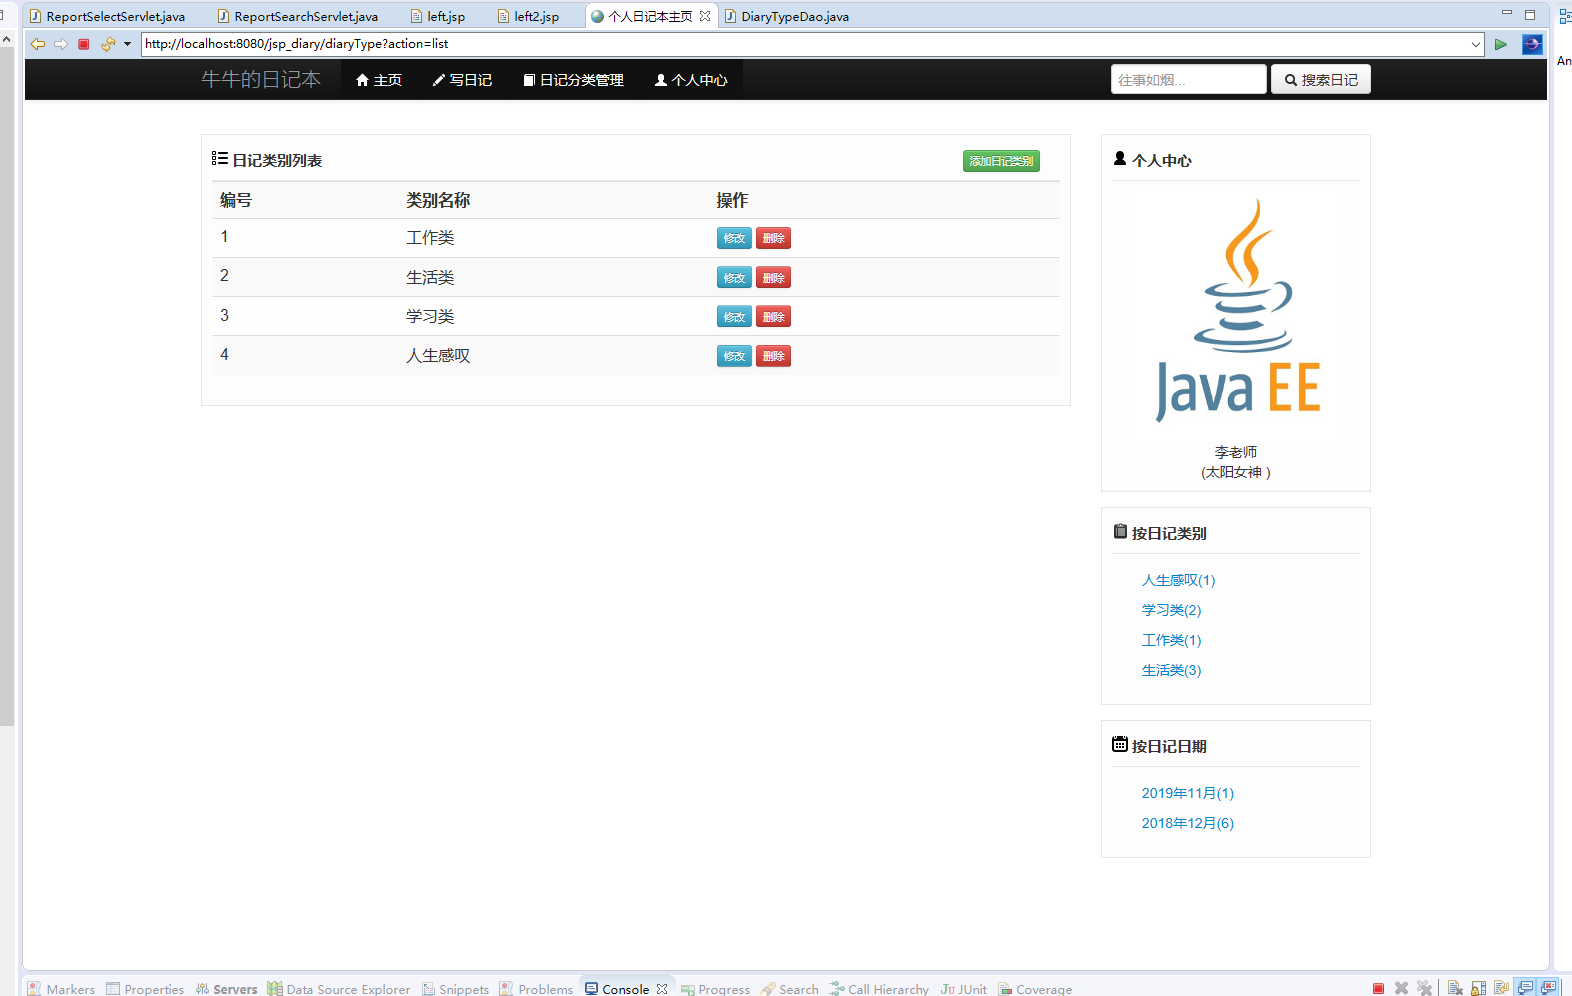1572x996 pixels.
Task: Toggle Show Console on Standard Out change
Action: click(x=1525, y=988)
